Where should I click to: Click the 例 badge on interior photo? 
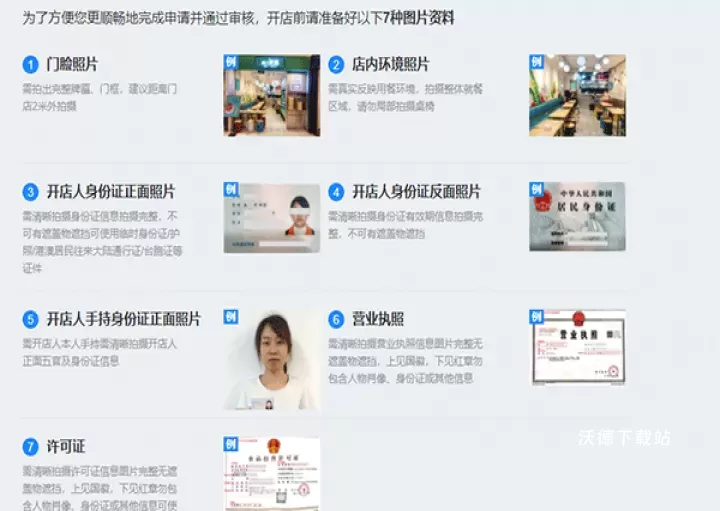point(536,62)
